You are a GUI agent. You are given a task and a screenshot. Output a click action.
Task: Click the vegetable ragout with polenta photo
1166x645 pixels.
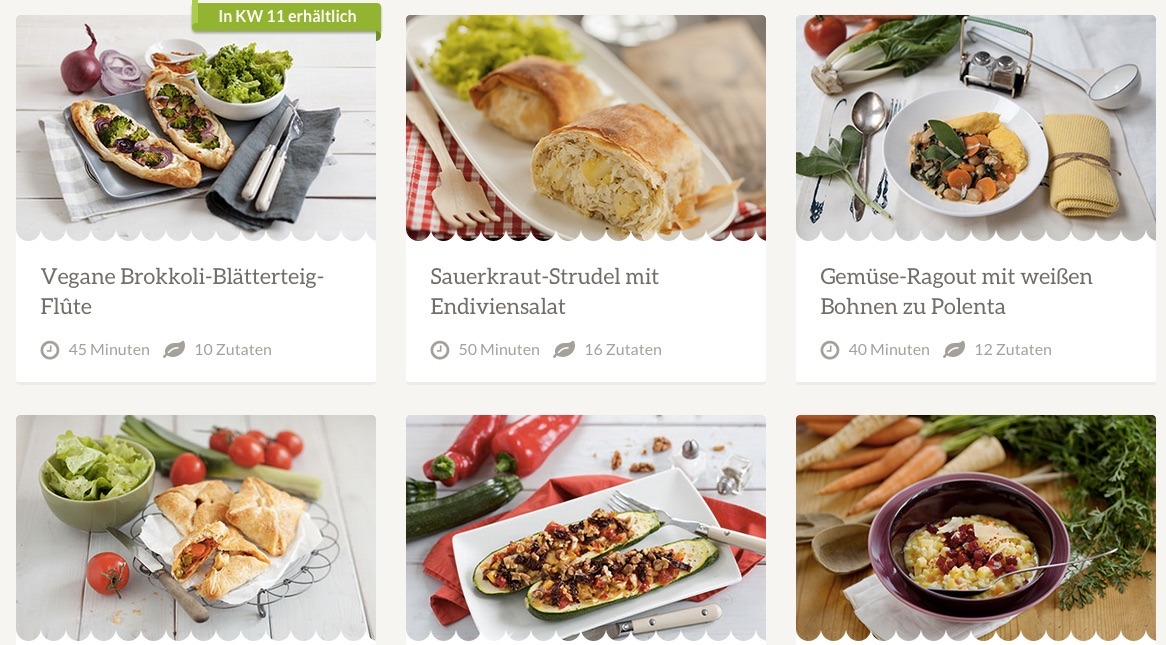(976, 127)
